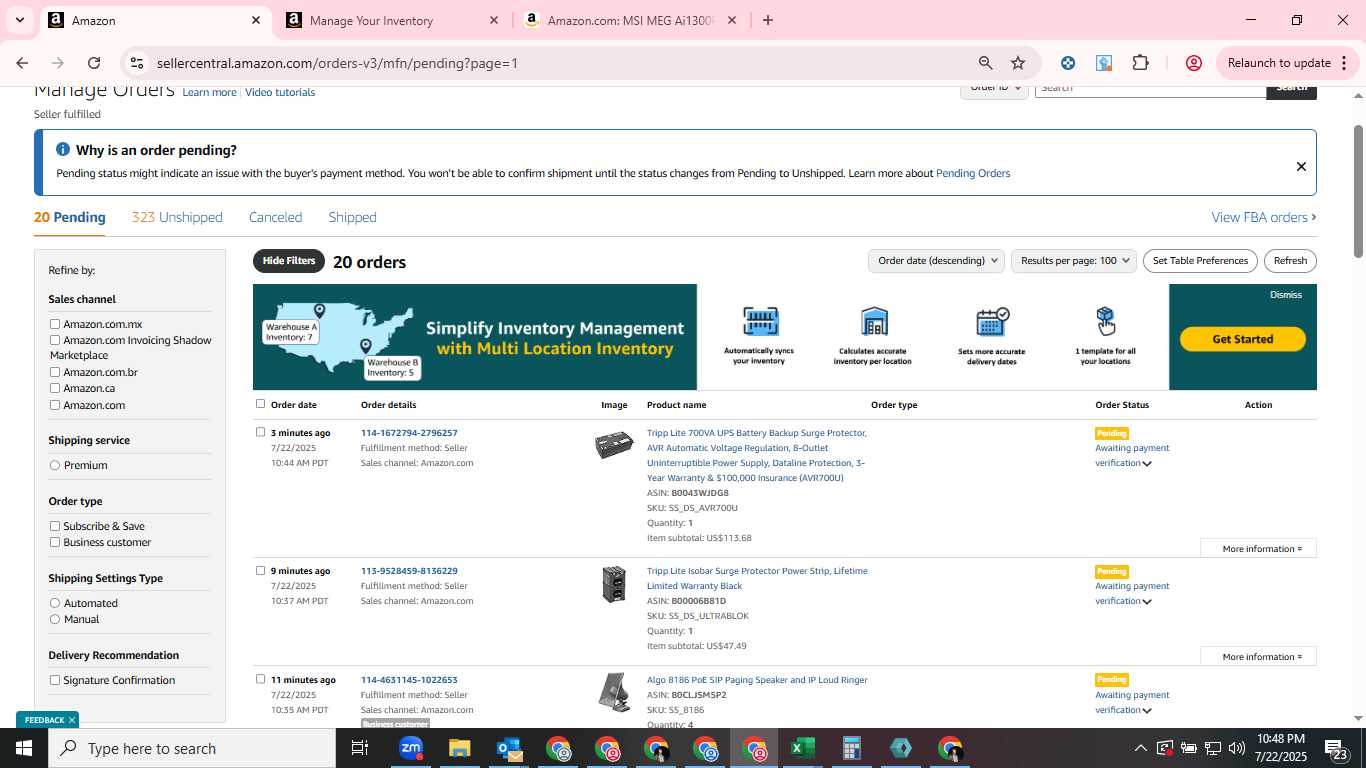Select the 20 Pending tab
Viewport: 1366px width, 768px height.
[x=70, y=217]
